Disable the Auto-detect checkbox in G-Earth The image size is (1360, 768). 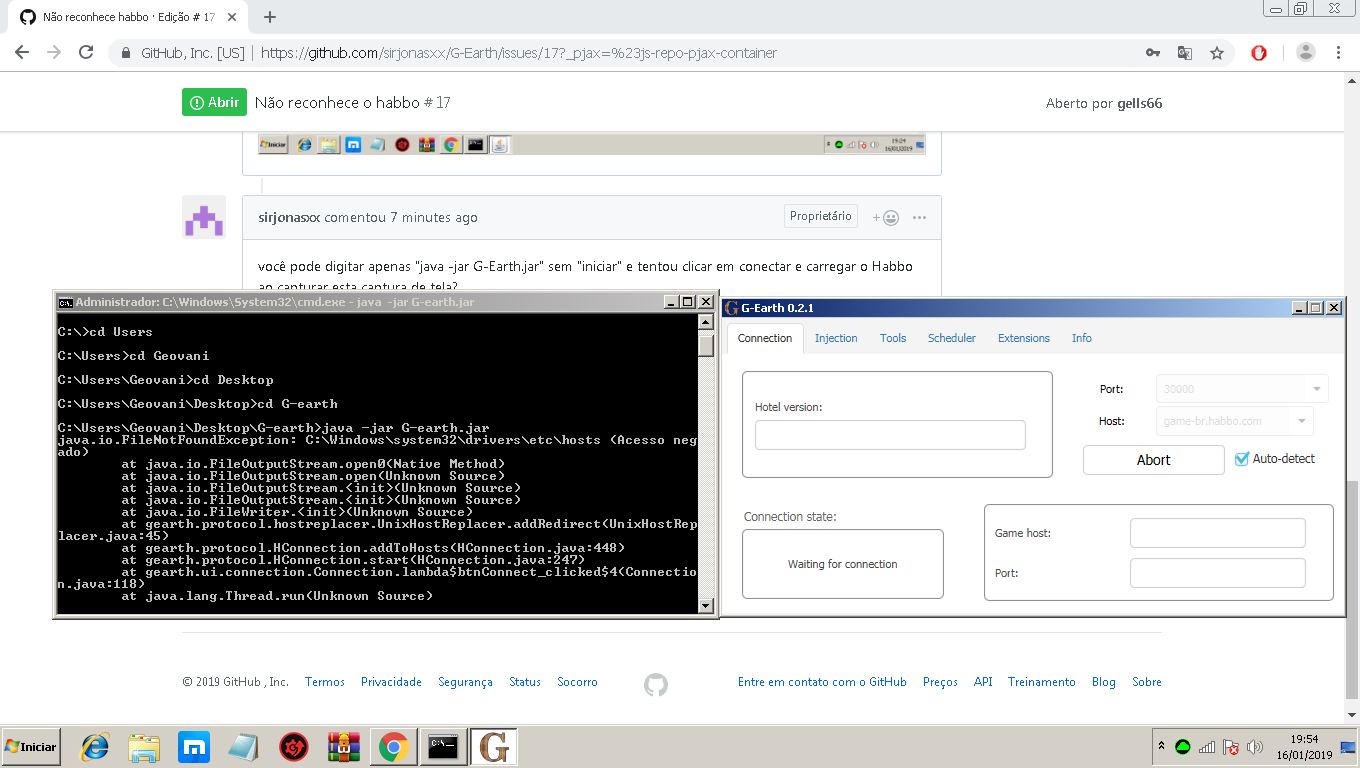click(x=1243, y=459)
